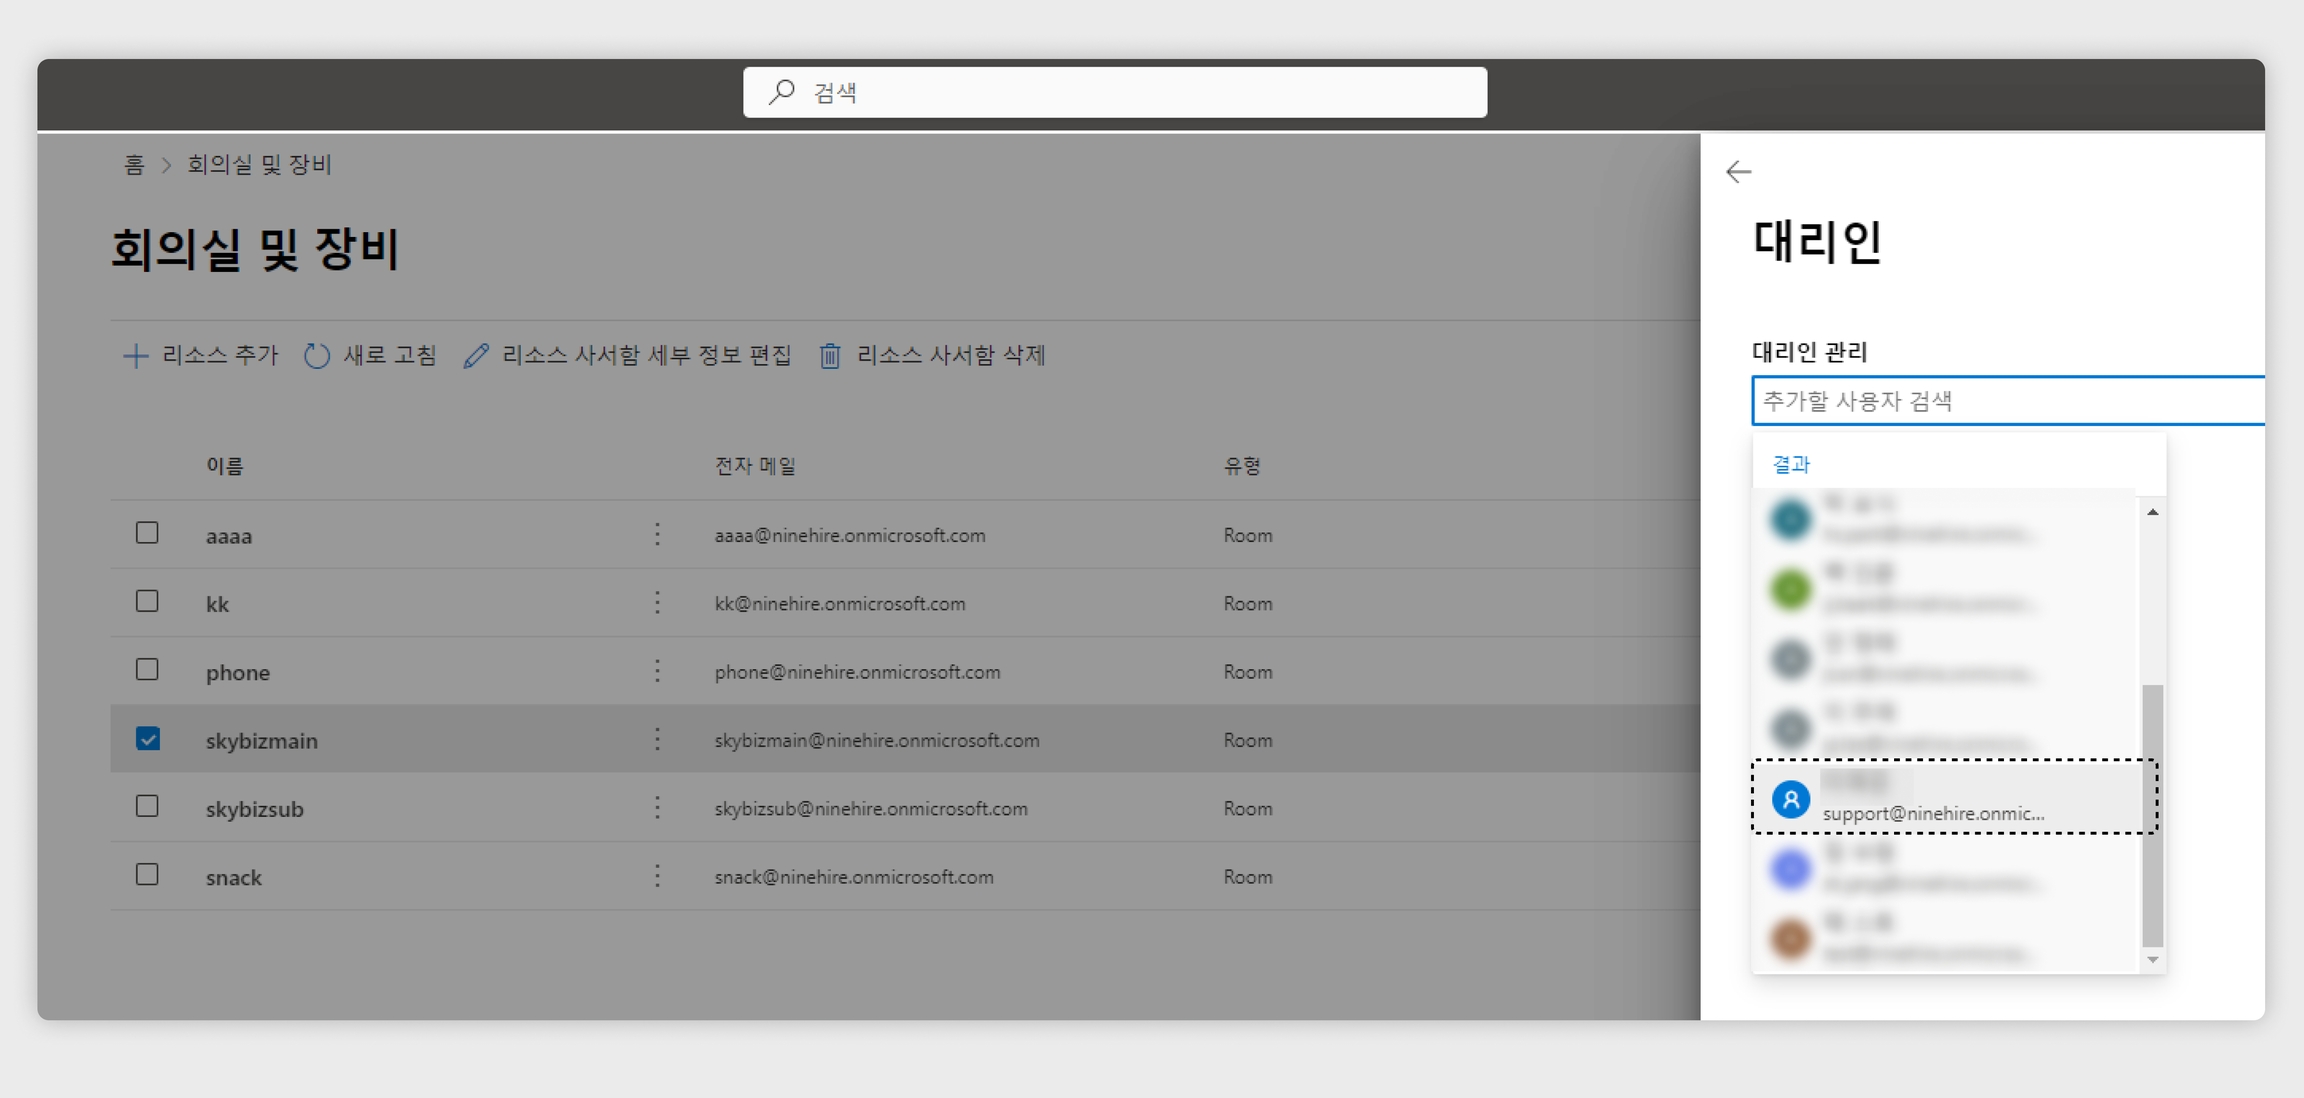
Task: Open more options for aaaa row
Action: [x=657, y=535]
